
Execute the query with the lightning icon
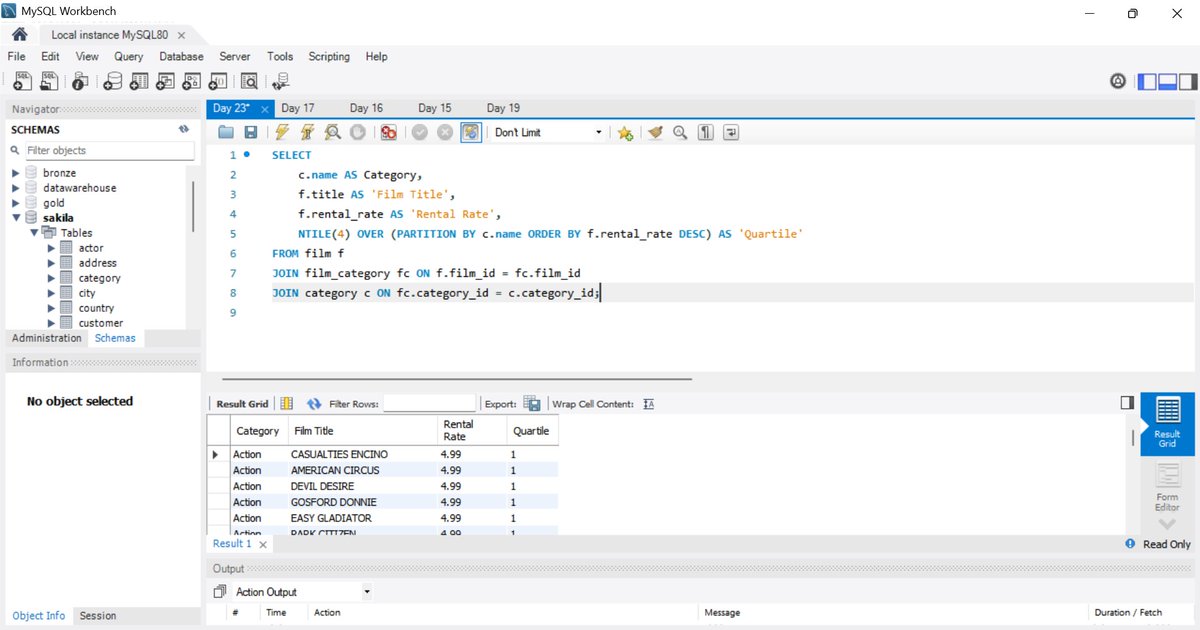click(282, 132)
